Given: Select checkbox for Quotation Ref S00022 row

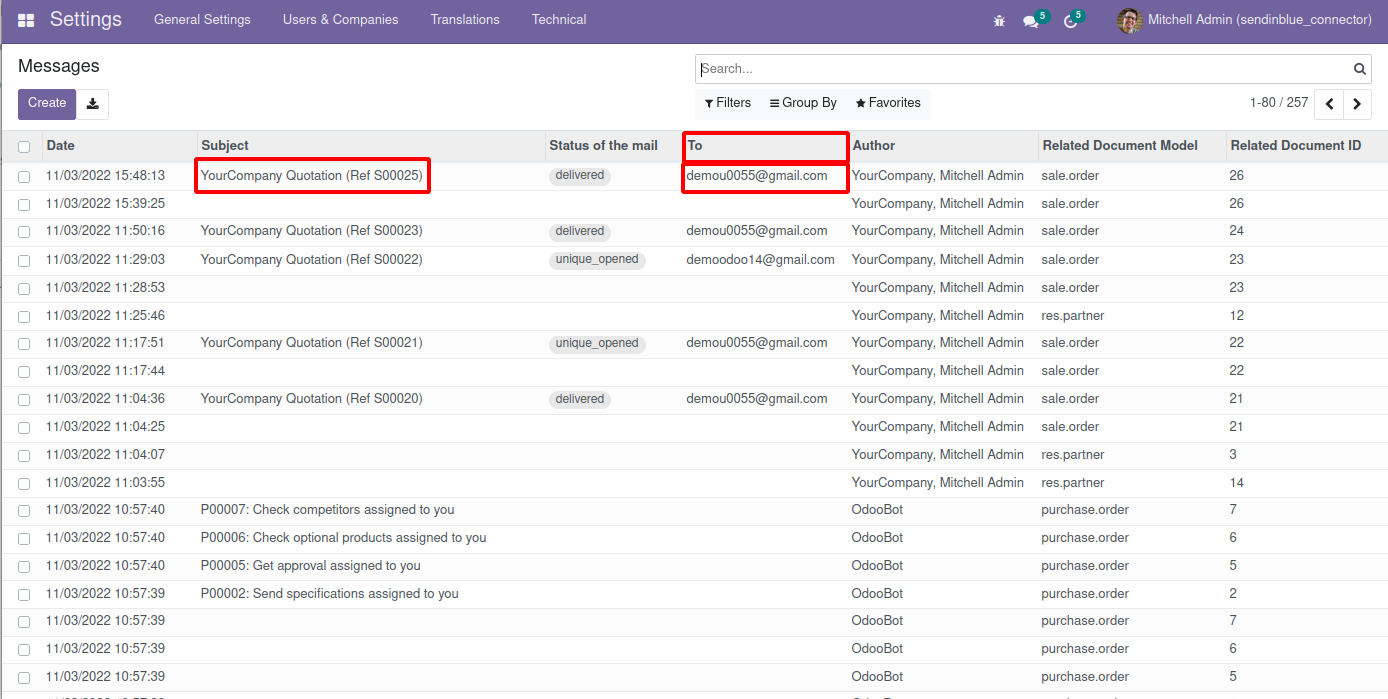Looking at the screenshot, I should point(24,261).
